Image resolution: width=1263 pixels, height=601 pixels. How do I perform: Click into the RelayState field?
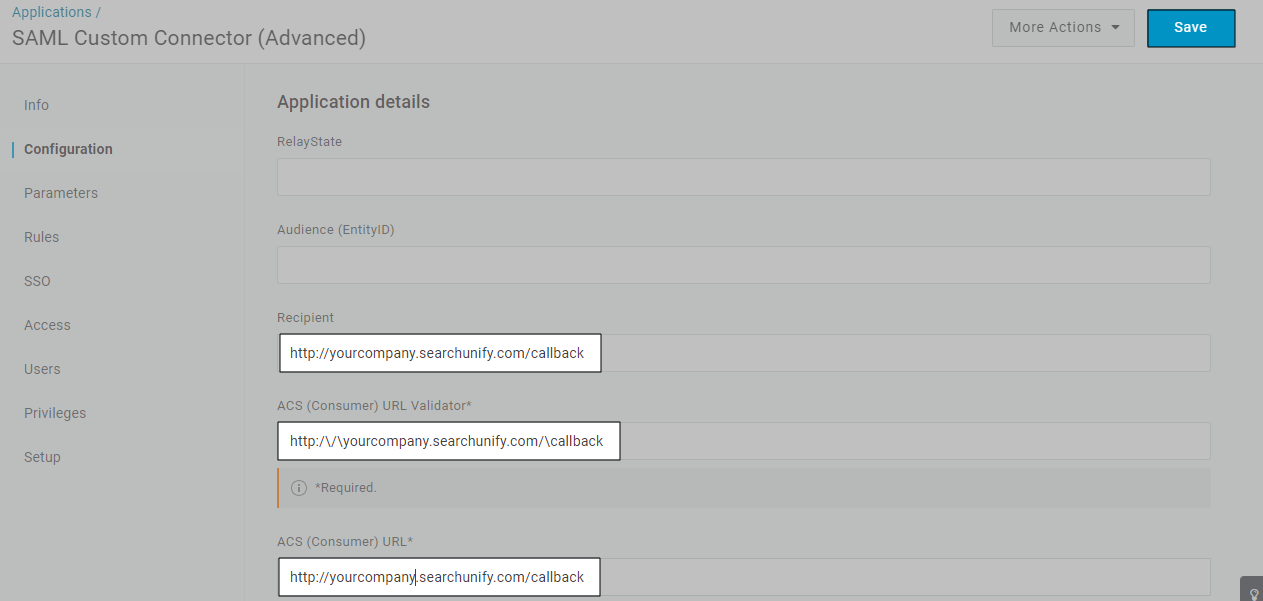pyautogui.click(x=743, y=177)
